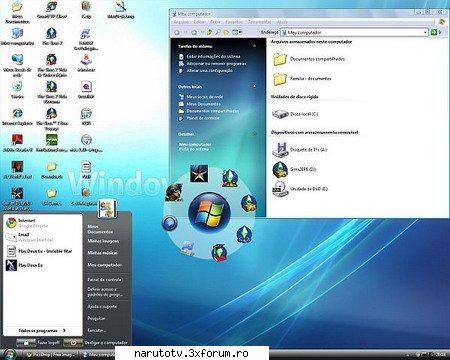Click the Up folder toolbar icon

coord(210,32)
